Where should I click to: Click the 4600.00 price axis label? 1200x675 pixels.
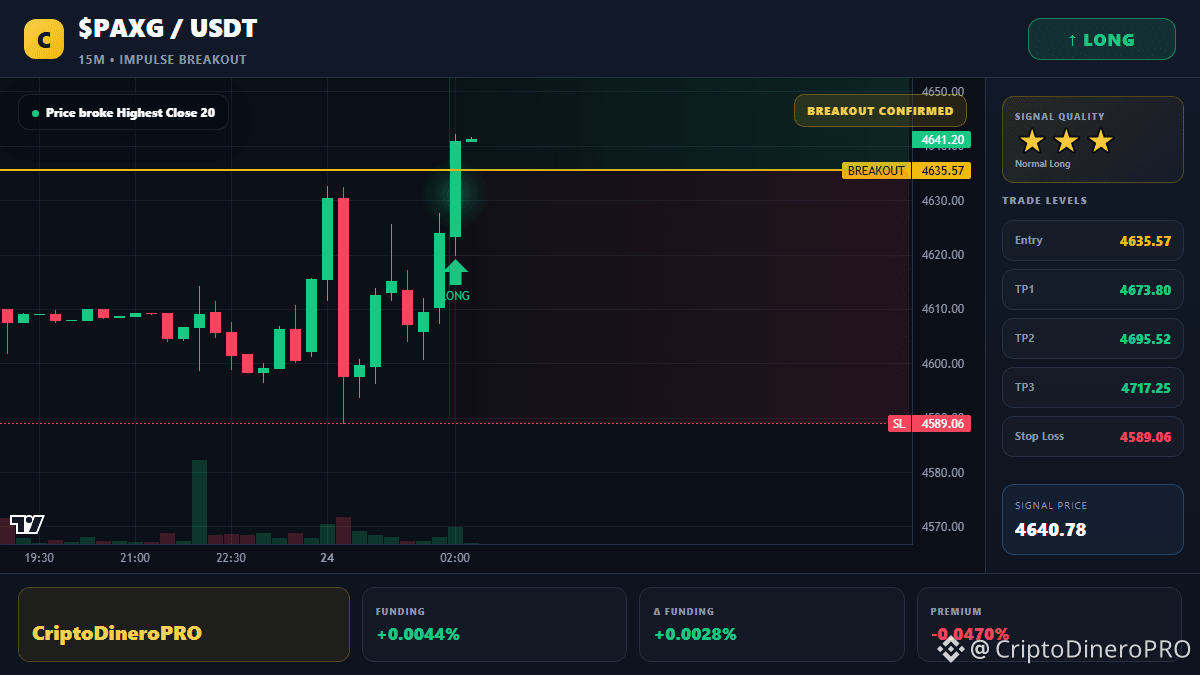pyautogui.click(x=943, y=364)
